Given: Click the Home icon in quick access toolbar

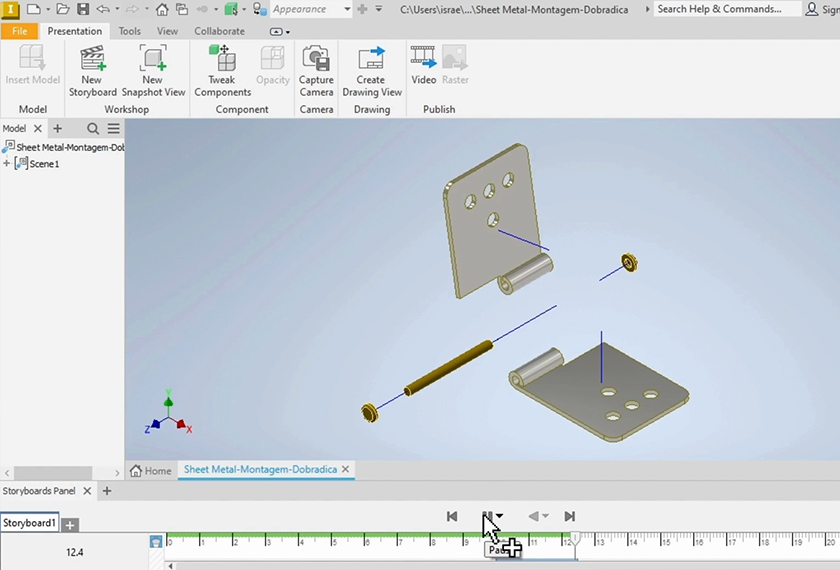Looking at the screenshot, I should click(161, 9).
